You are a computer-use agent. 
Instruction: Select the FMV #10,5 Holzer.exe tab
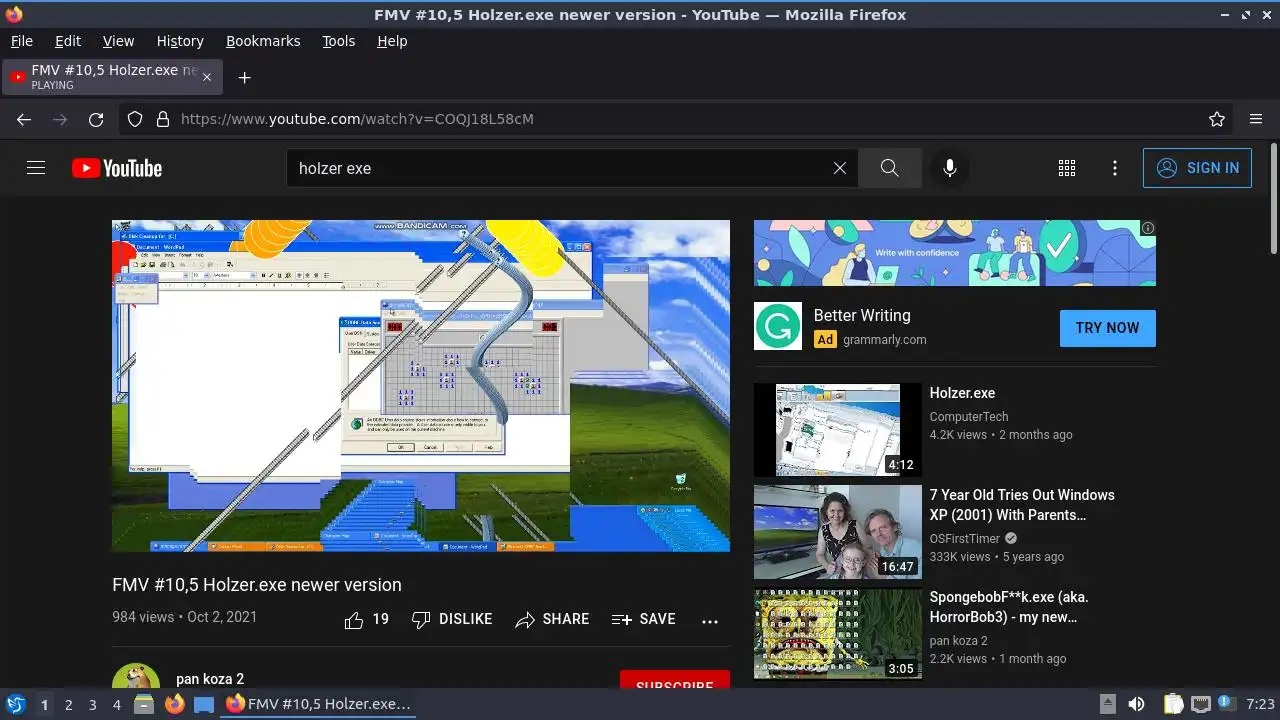(x=113, y=77)
